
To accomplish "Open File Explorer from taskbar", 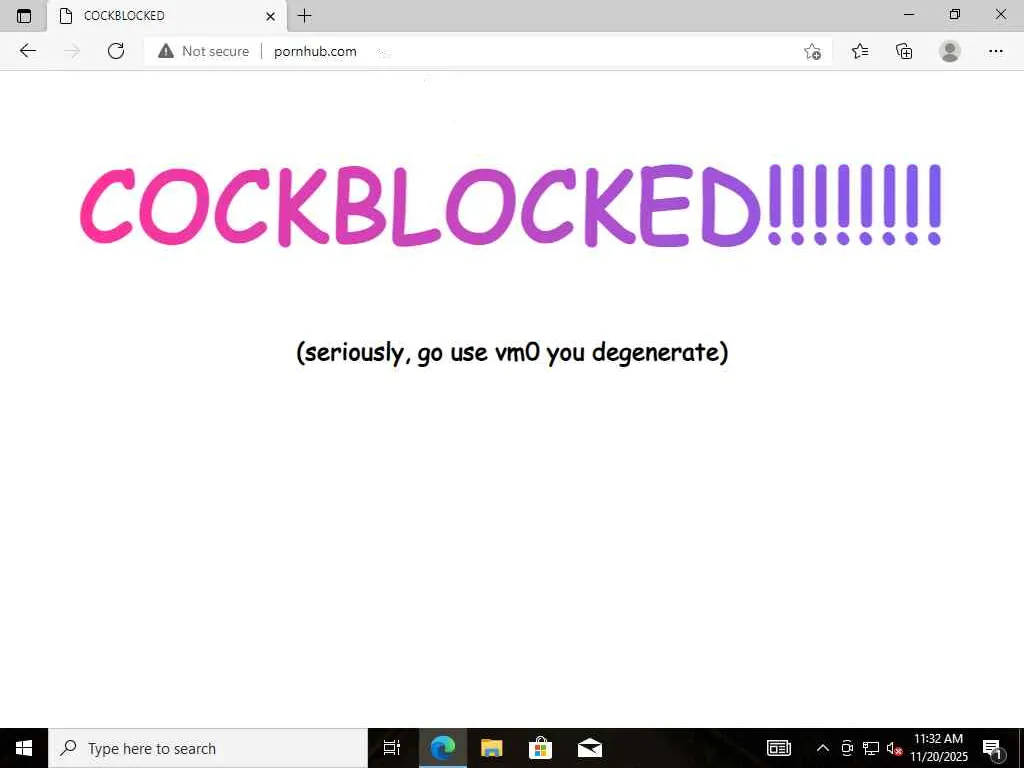I will [x=492, y=748].
